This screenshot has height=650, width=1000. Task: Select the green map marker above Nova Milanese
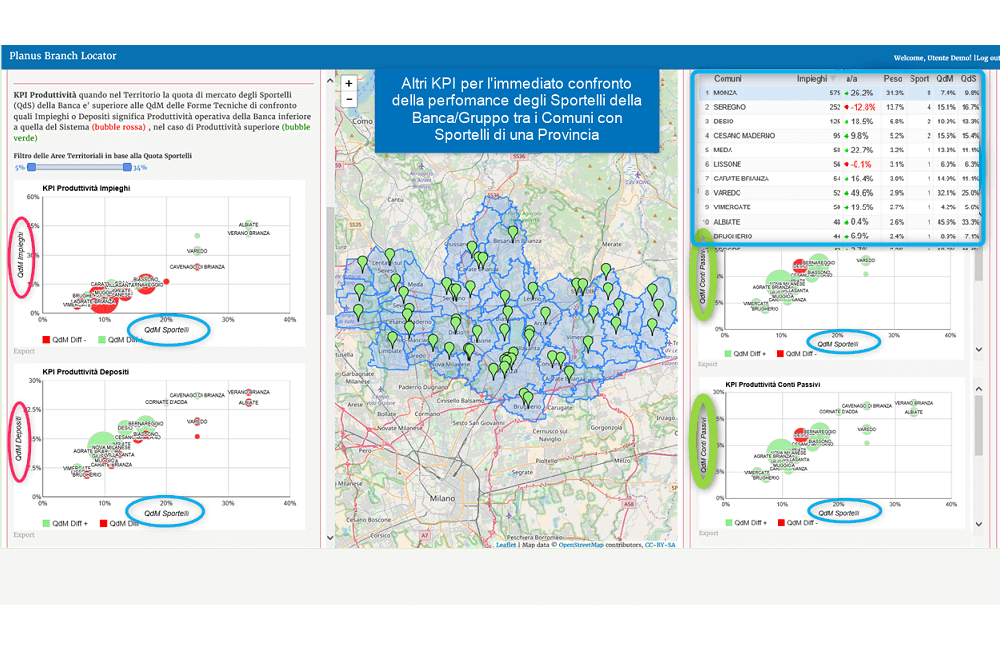pos(450,349)
